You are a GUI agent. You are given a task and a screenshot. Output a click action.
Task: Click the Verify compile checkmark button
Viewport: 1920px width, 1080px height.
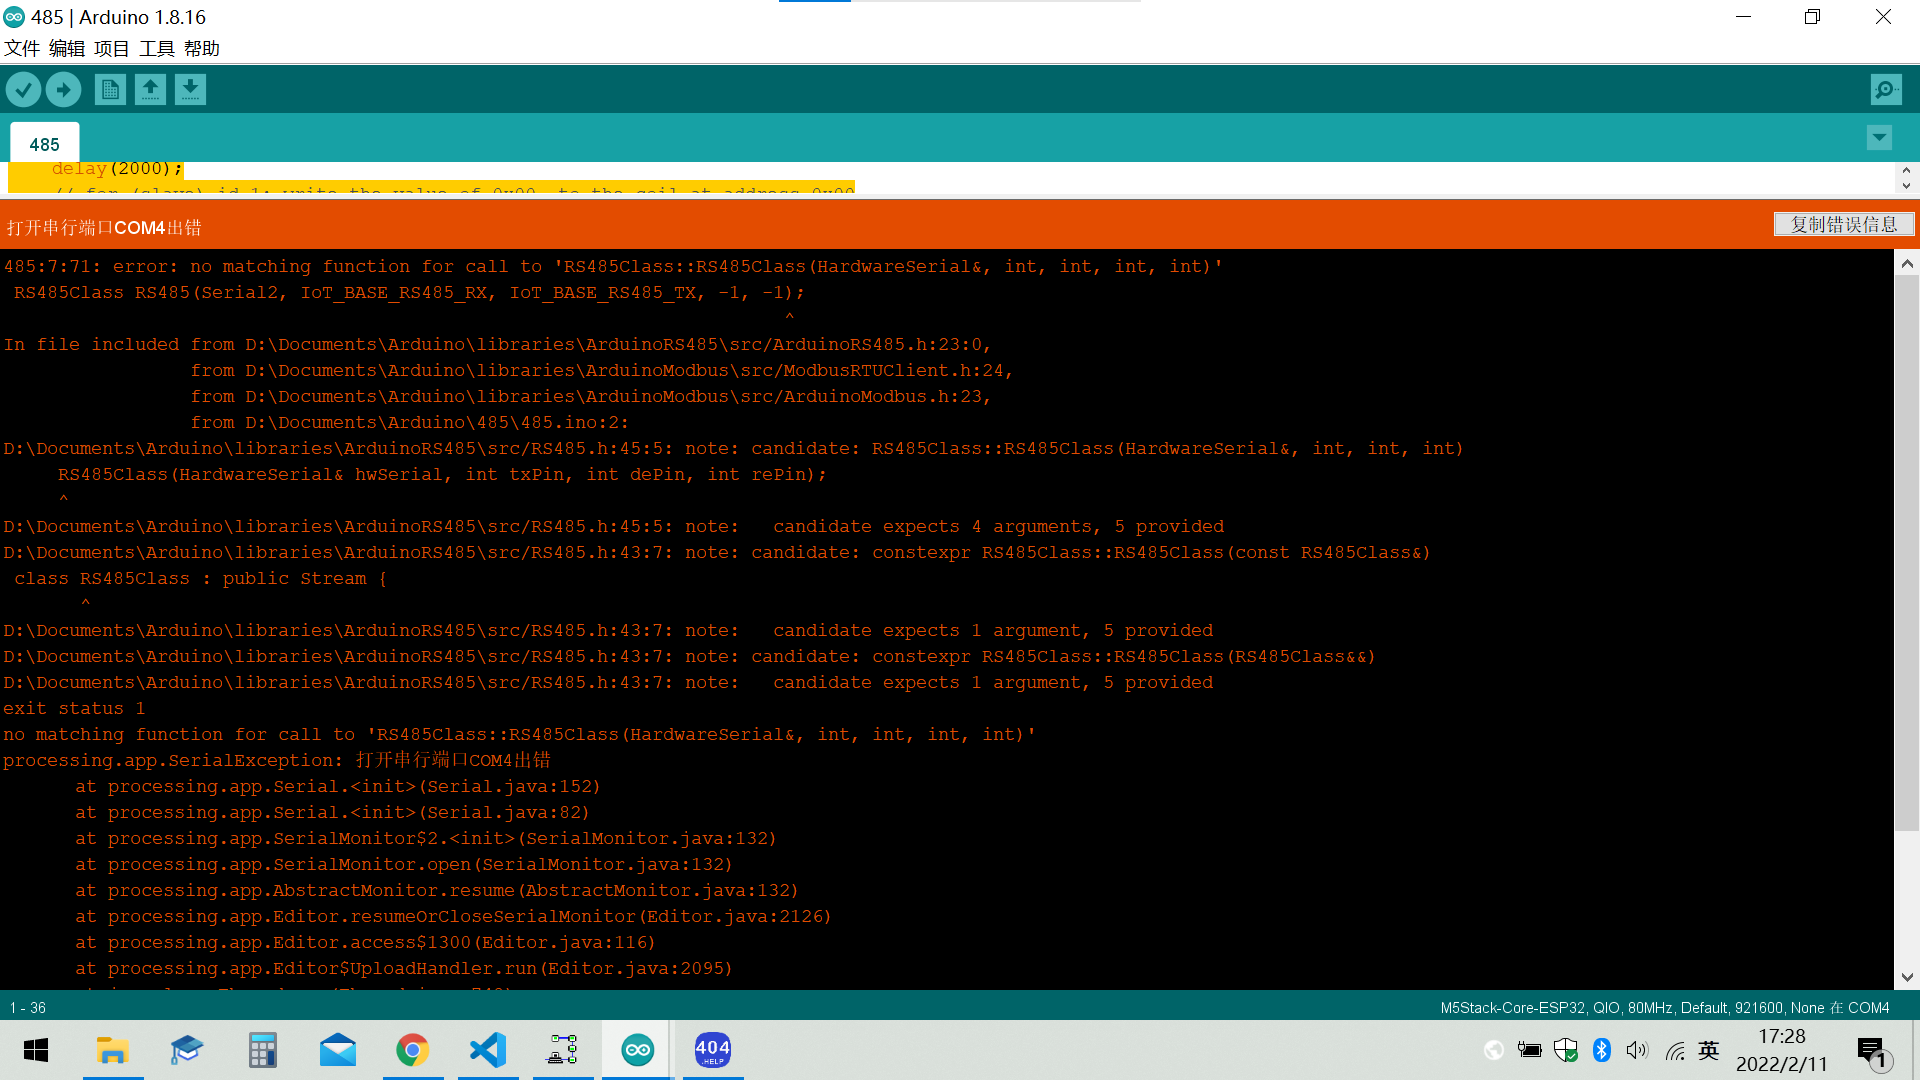click(23, 90)
